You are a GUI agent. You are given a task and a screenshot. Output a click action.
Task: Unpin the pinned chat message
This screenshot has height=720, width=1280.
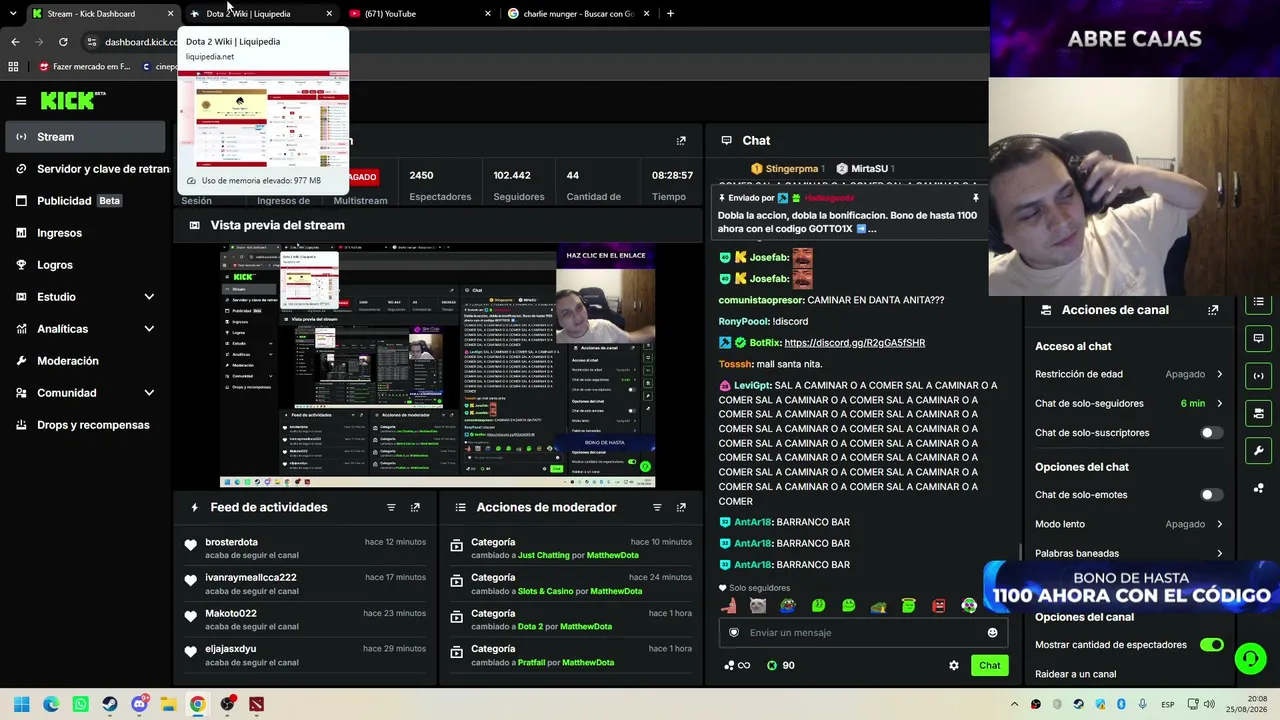[x=975, y=198]
